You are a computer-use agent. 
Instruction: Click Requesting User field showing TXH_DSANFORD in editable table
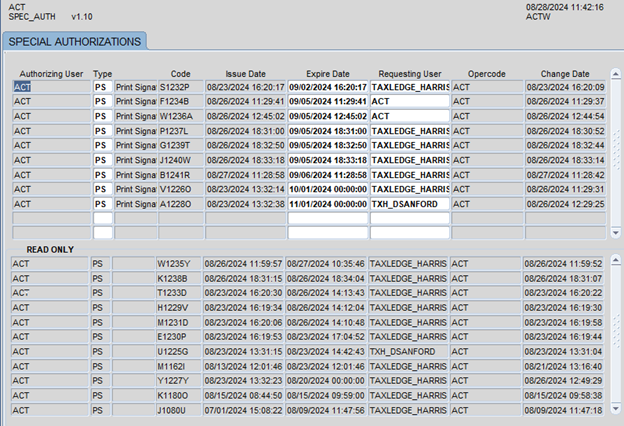409,203
